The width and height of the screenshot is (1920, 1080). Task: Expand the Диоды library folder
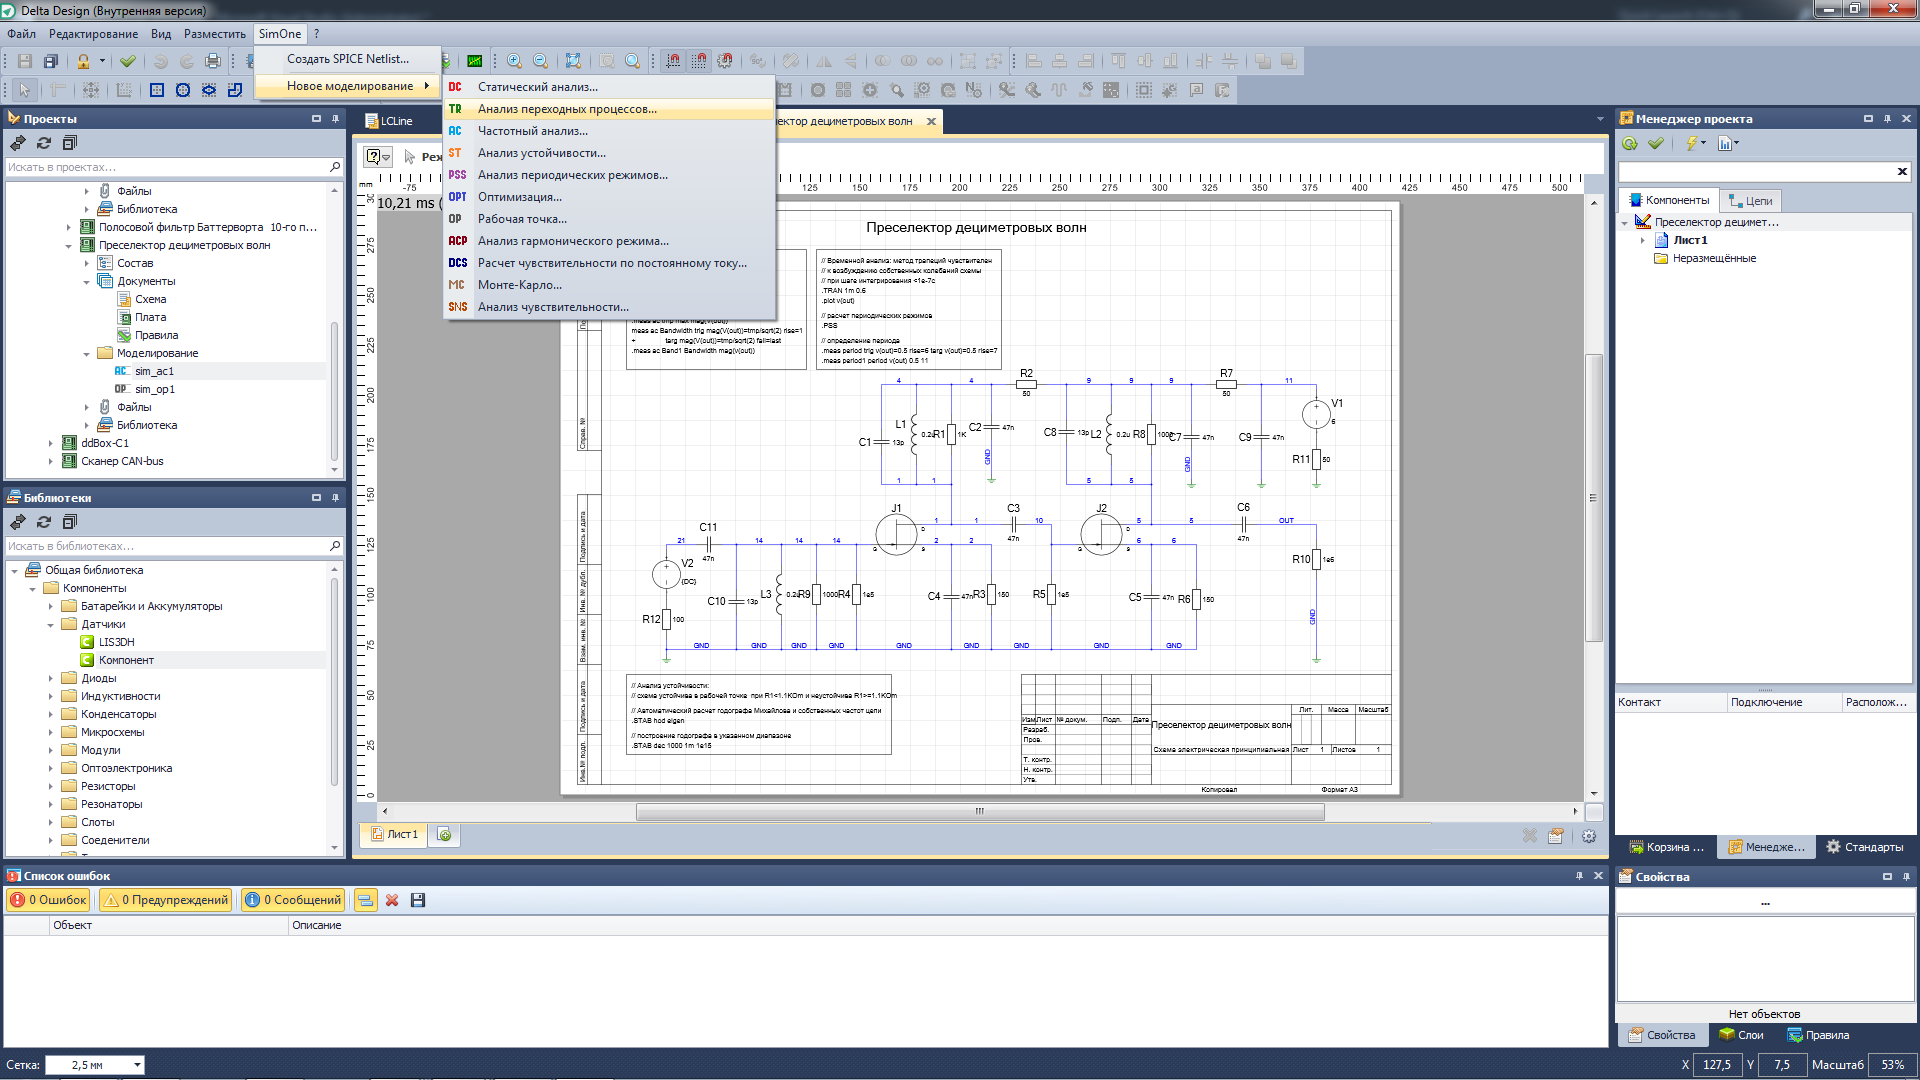click(51, 678)
